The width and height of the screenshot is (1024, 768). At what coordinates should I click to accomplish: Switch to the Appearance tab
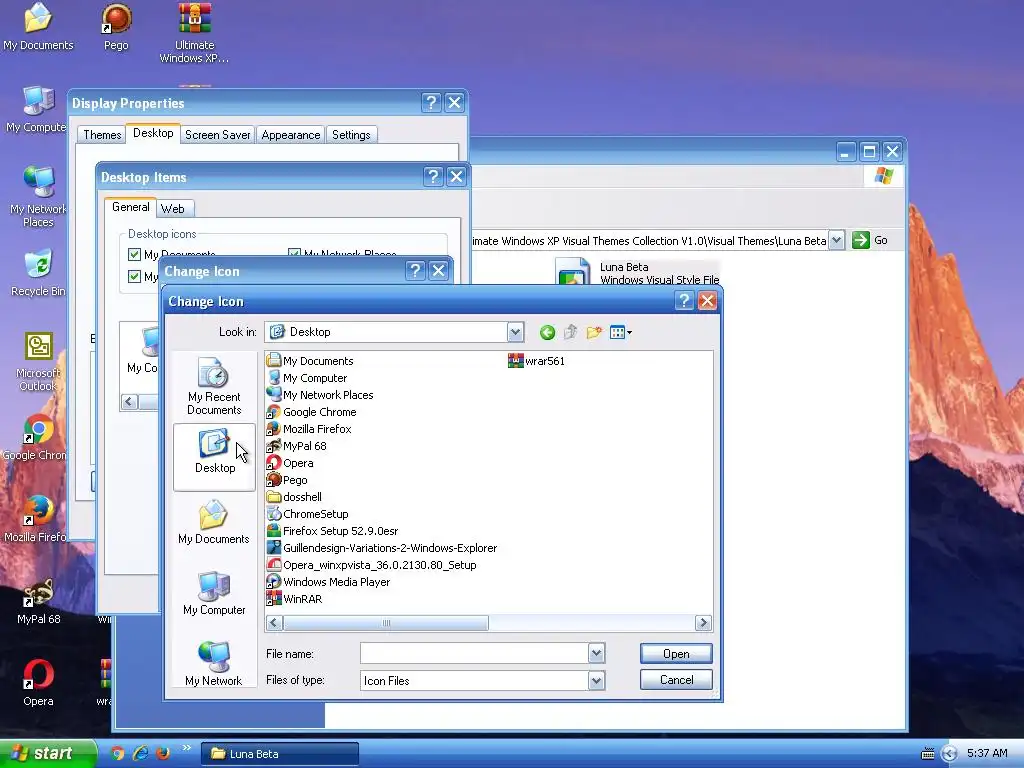291,135
